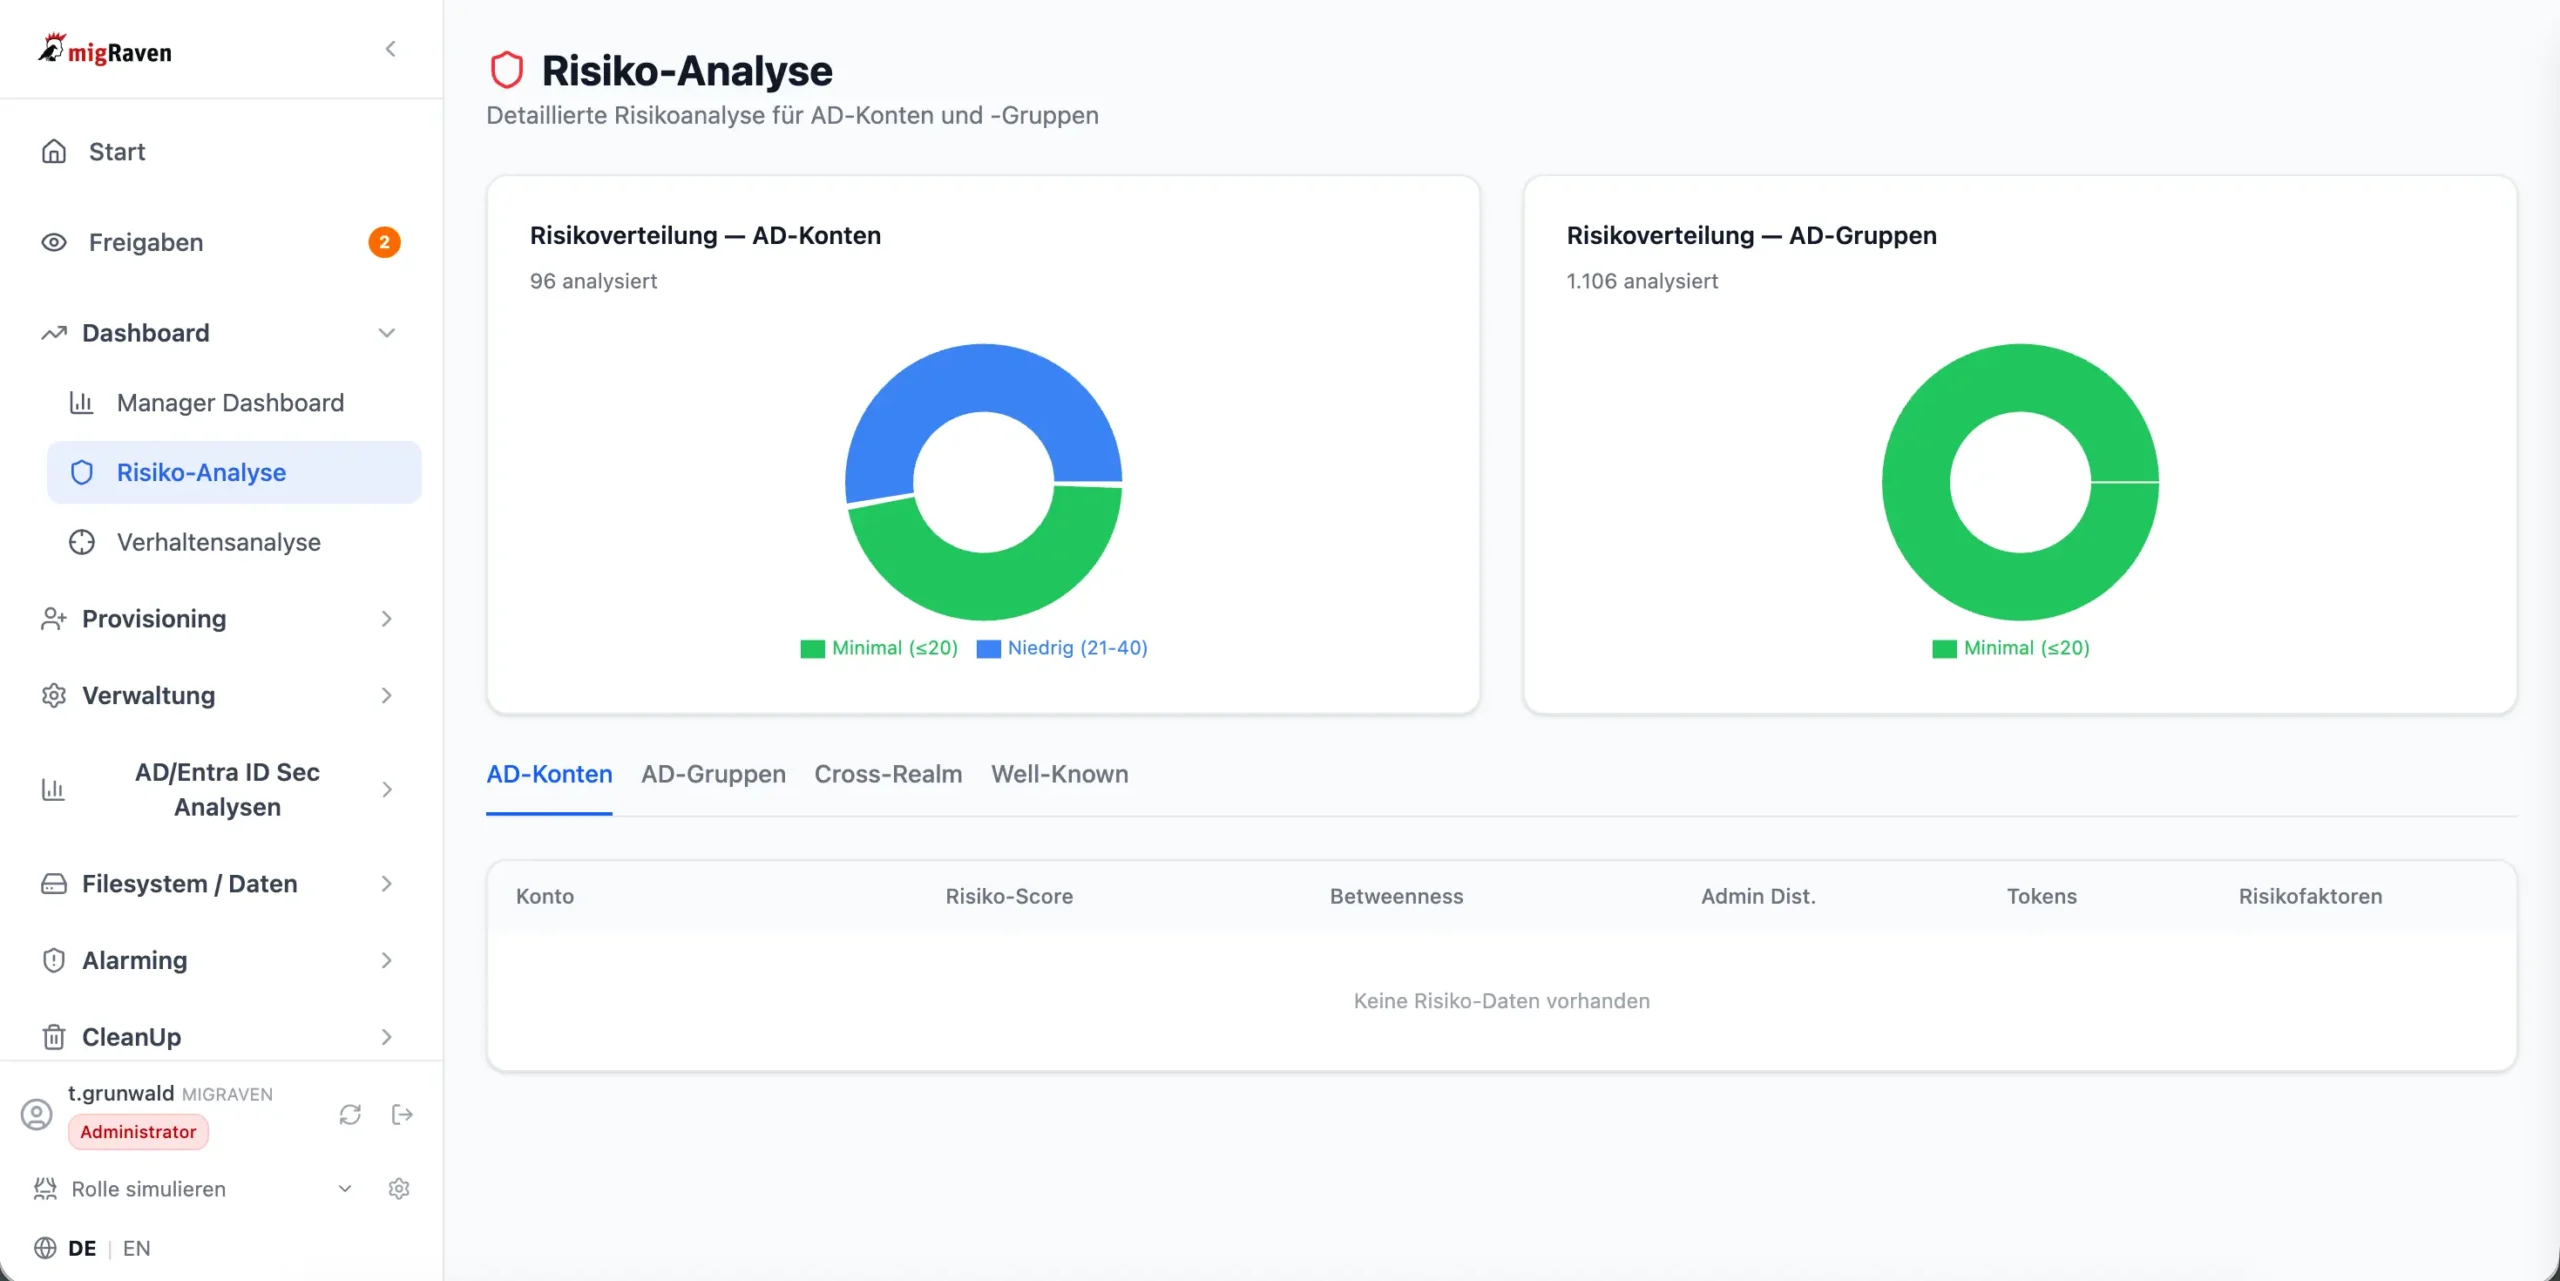Toggle Niedrig (21-40) legend entry

point(1062,648)
